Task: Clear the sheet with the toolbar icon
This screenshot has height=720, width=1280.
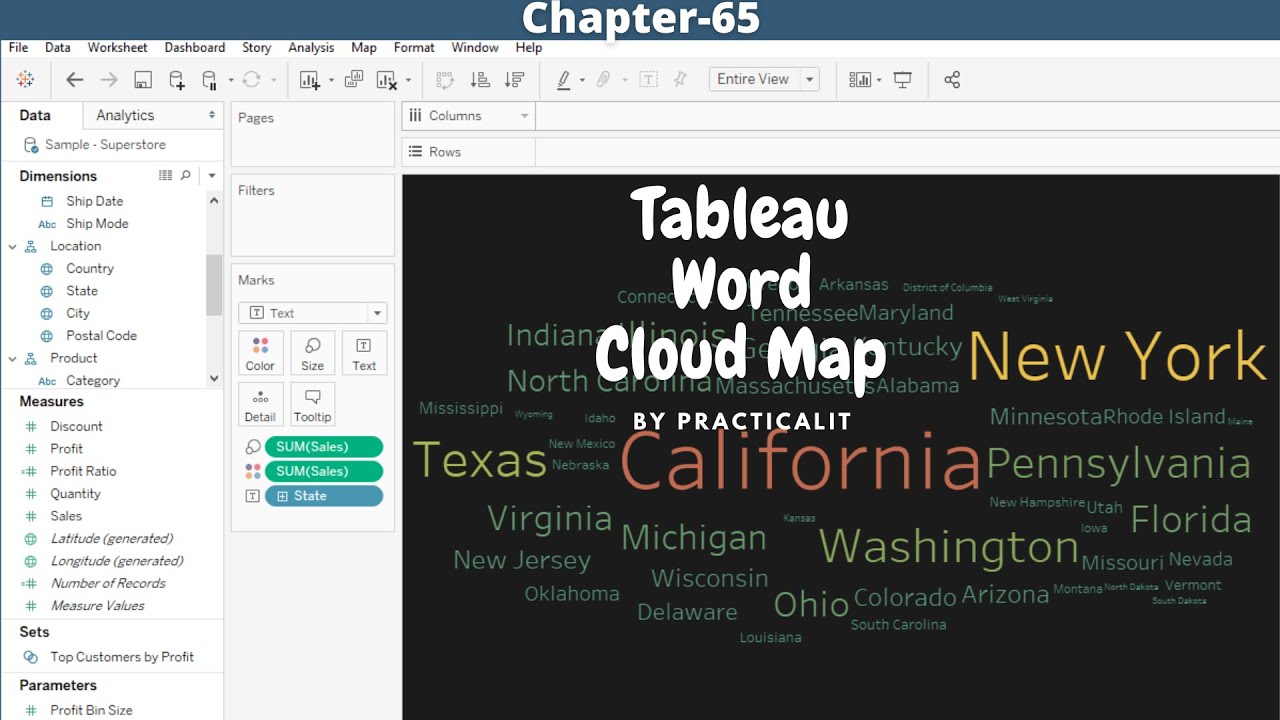Action: (386, 80)
